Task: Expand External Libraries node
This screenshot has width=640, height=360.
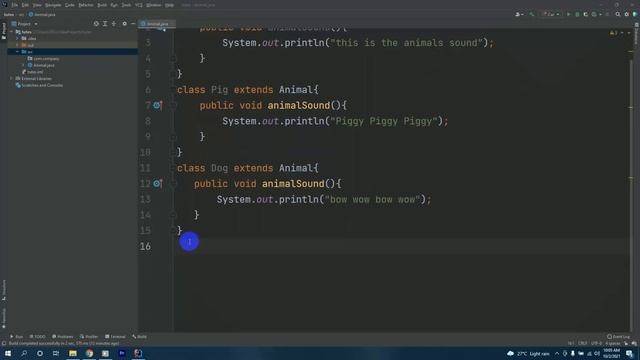Action: (x=12, y=78)
